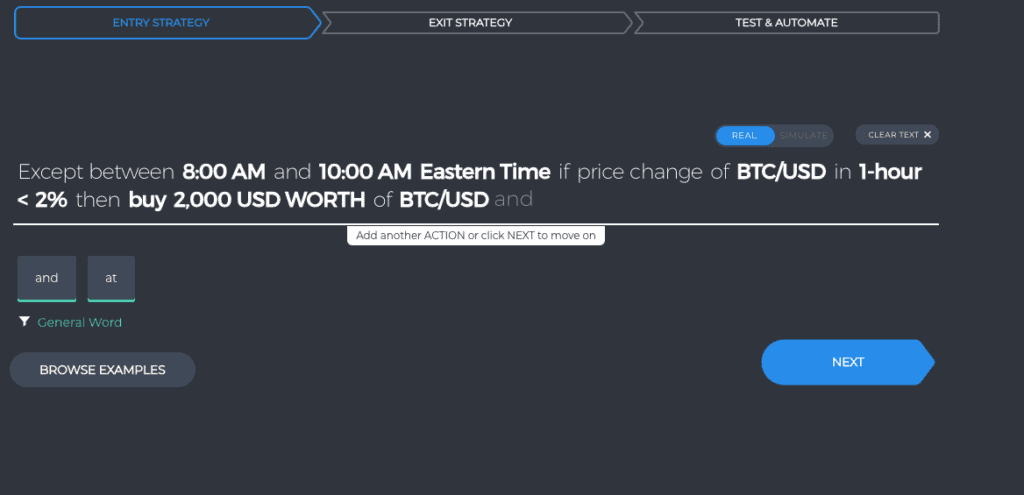1024x495 pixels.
Task: Edit the 'buy 2,000 USD WORTH' action
Action: 247,200
